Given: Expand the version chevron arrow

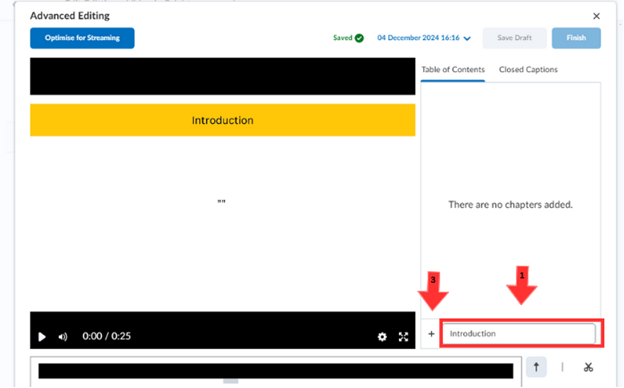Looking at the screenshot, I should 467,39.
